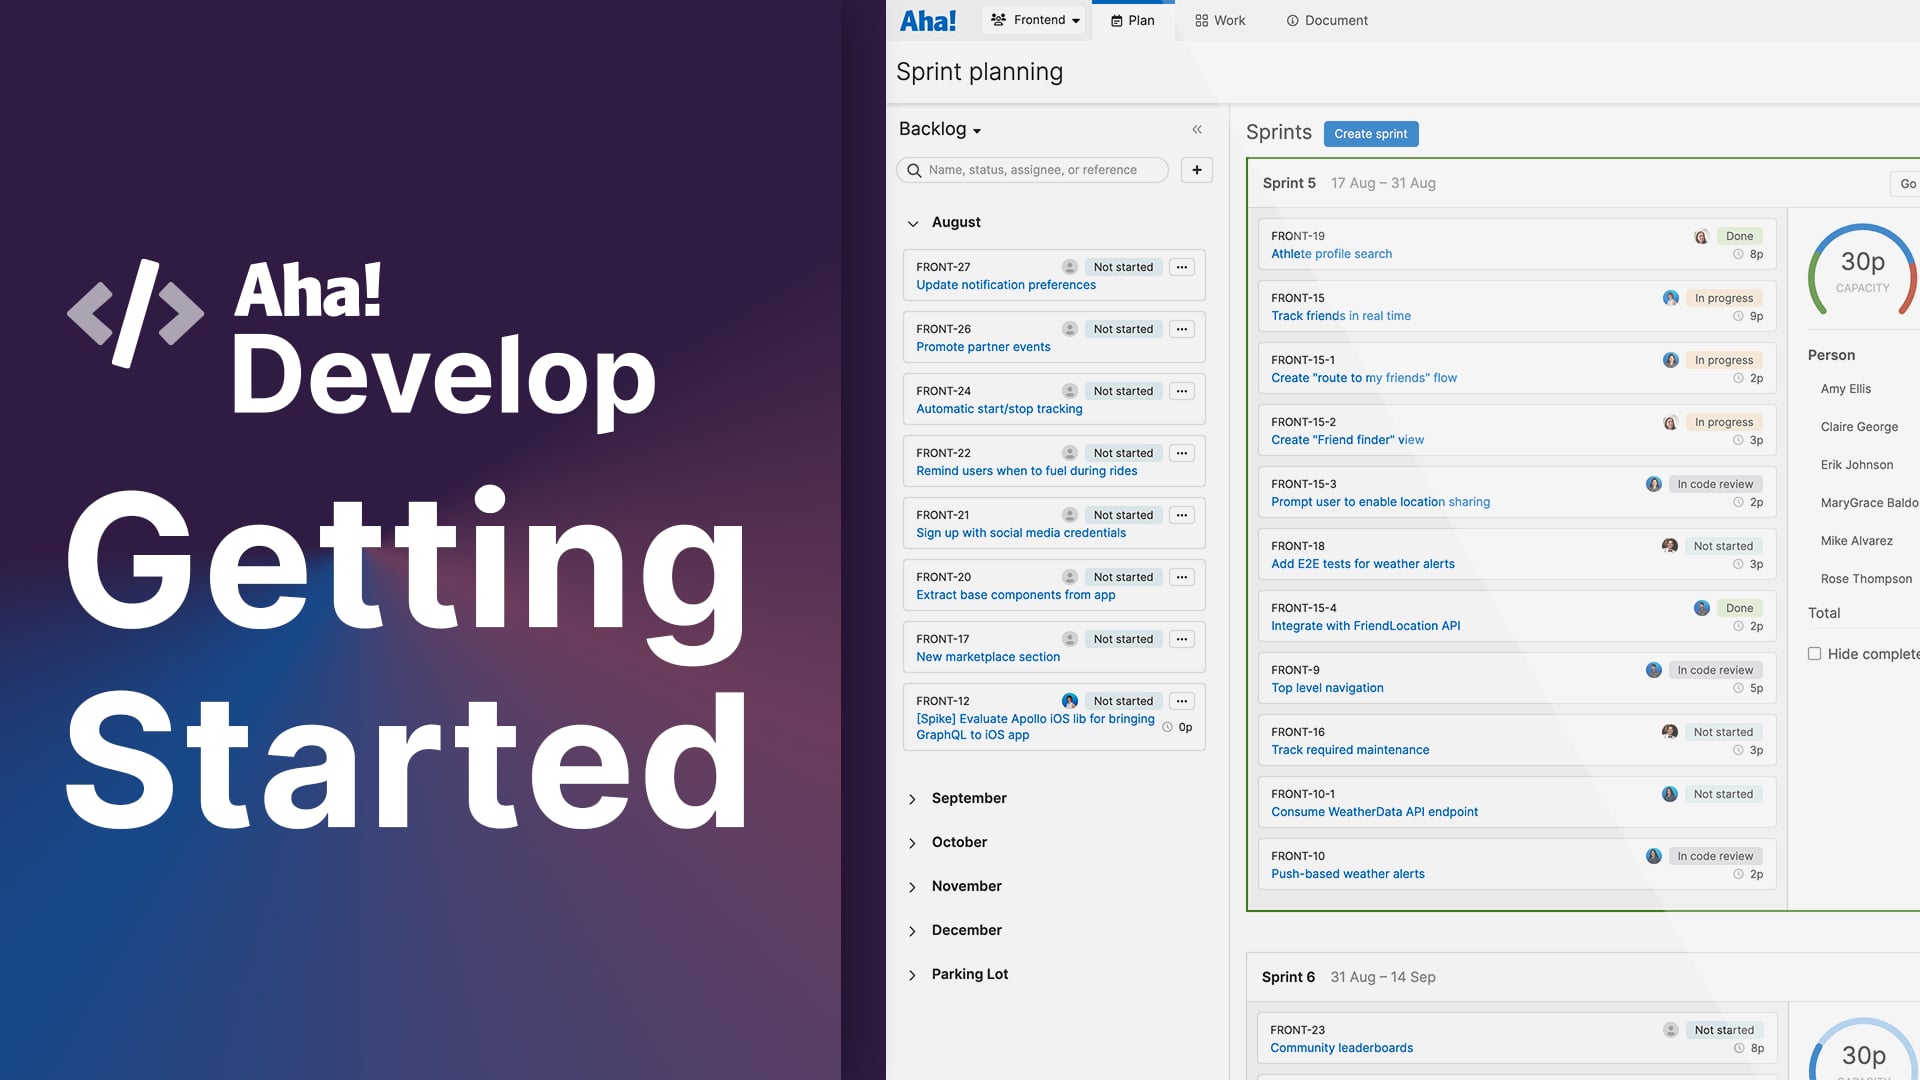Screen dimensions: 1920x1080
Task: Click the unassigned avatar on FRONT-27
Action: [x=1070, y=267]
